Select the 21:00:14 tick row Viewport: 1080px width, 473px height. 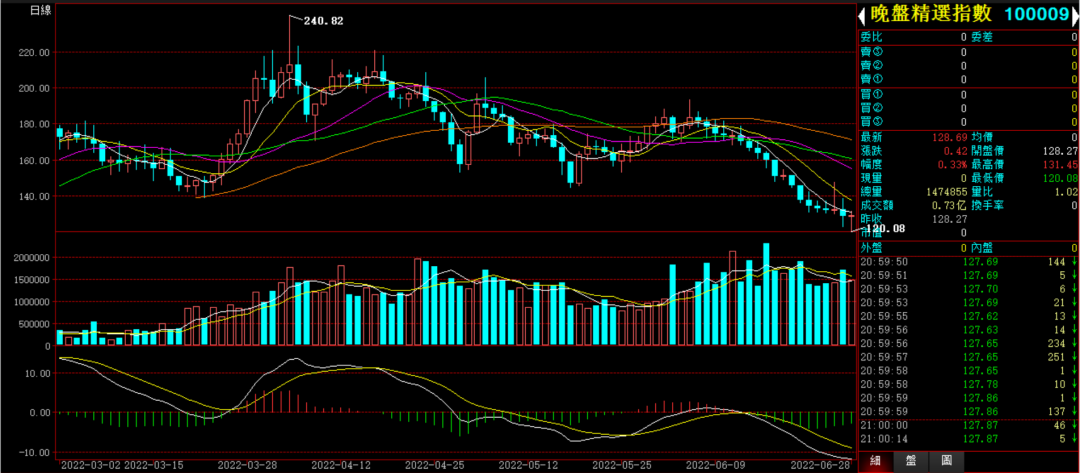tap(968, 438)
